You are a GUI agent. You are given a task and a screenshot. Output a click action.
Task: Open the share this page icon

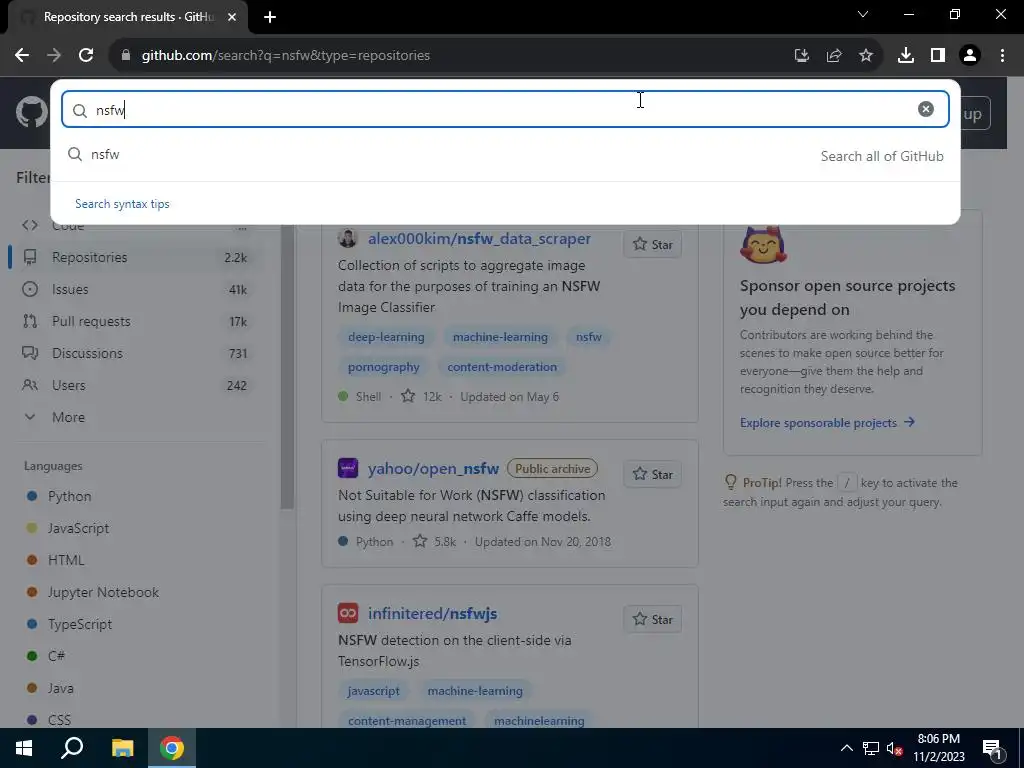tap(834, 56)
